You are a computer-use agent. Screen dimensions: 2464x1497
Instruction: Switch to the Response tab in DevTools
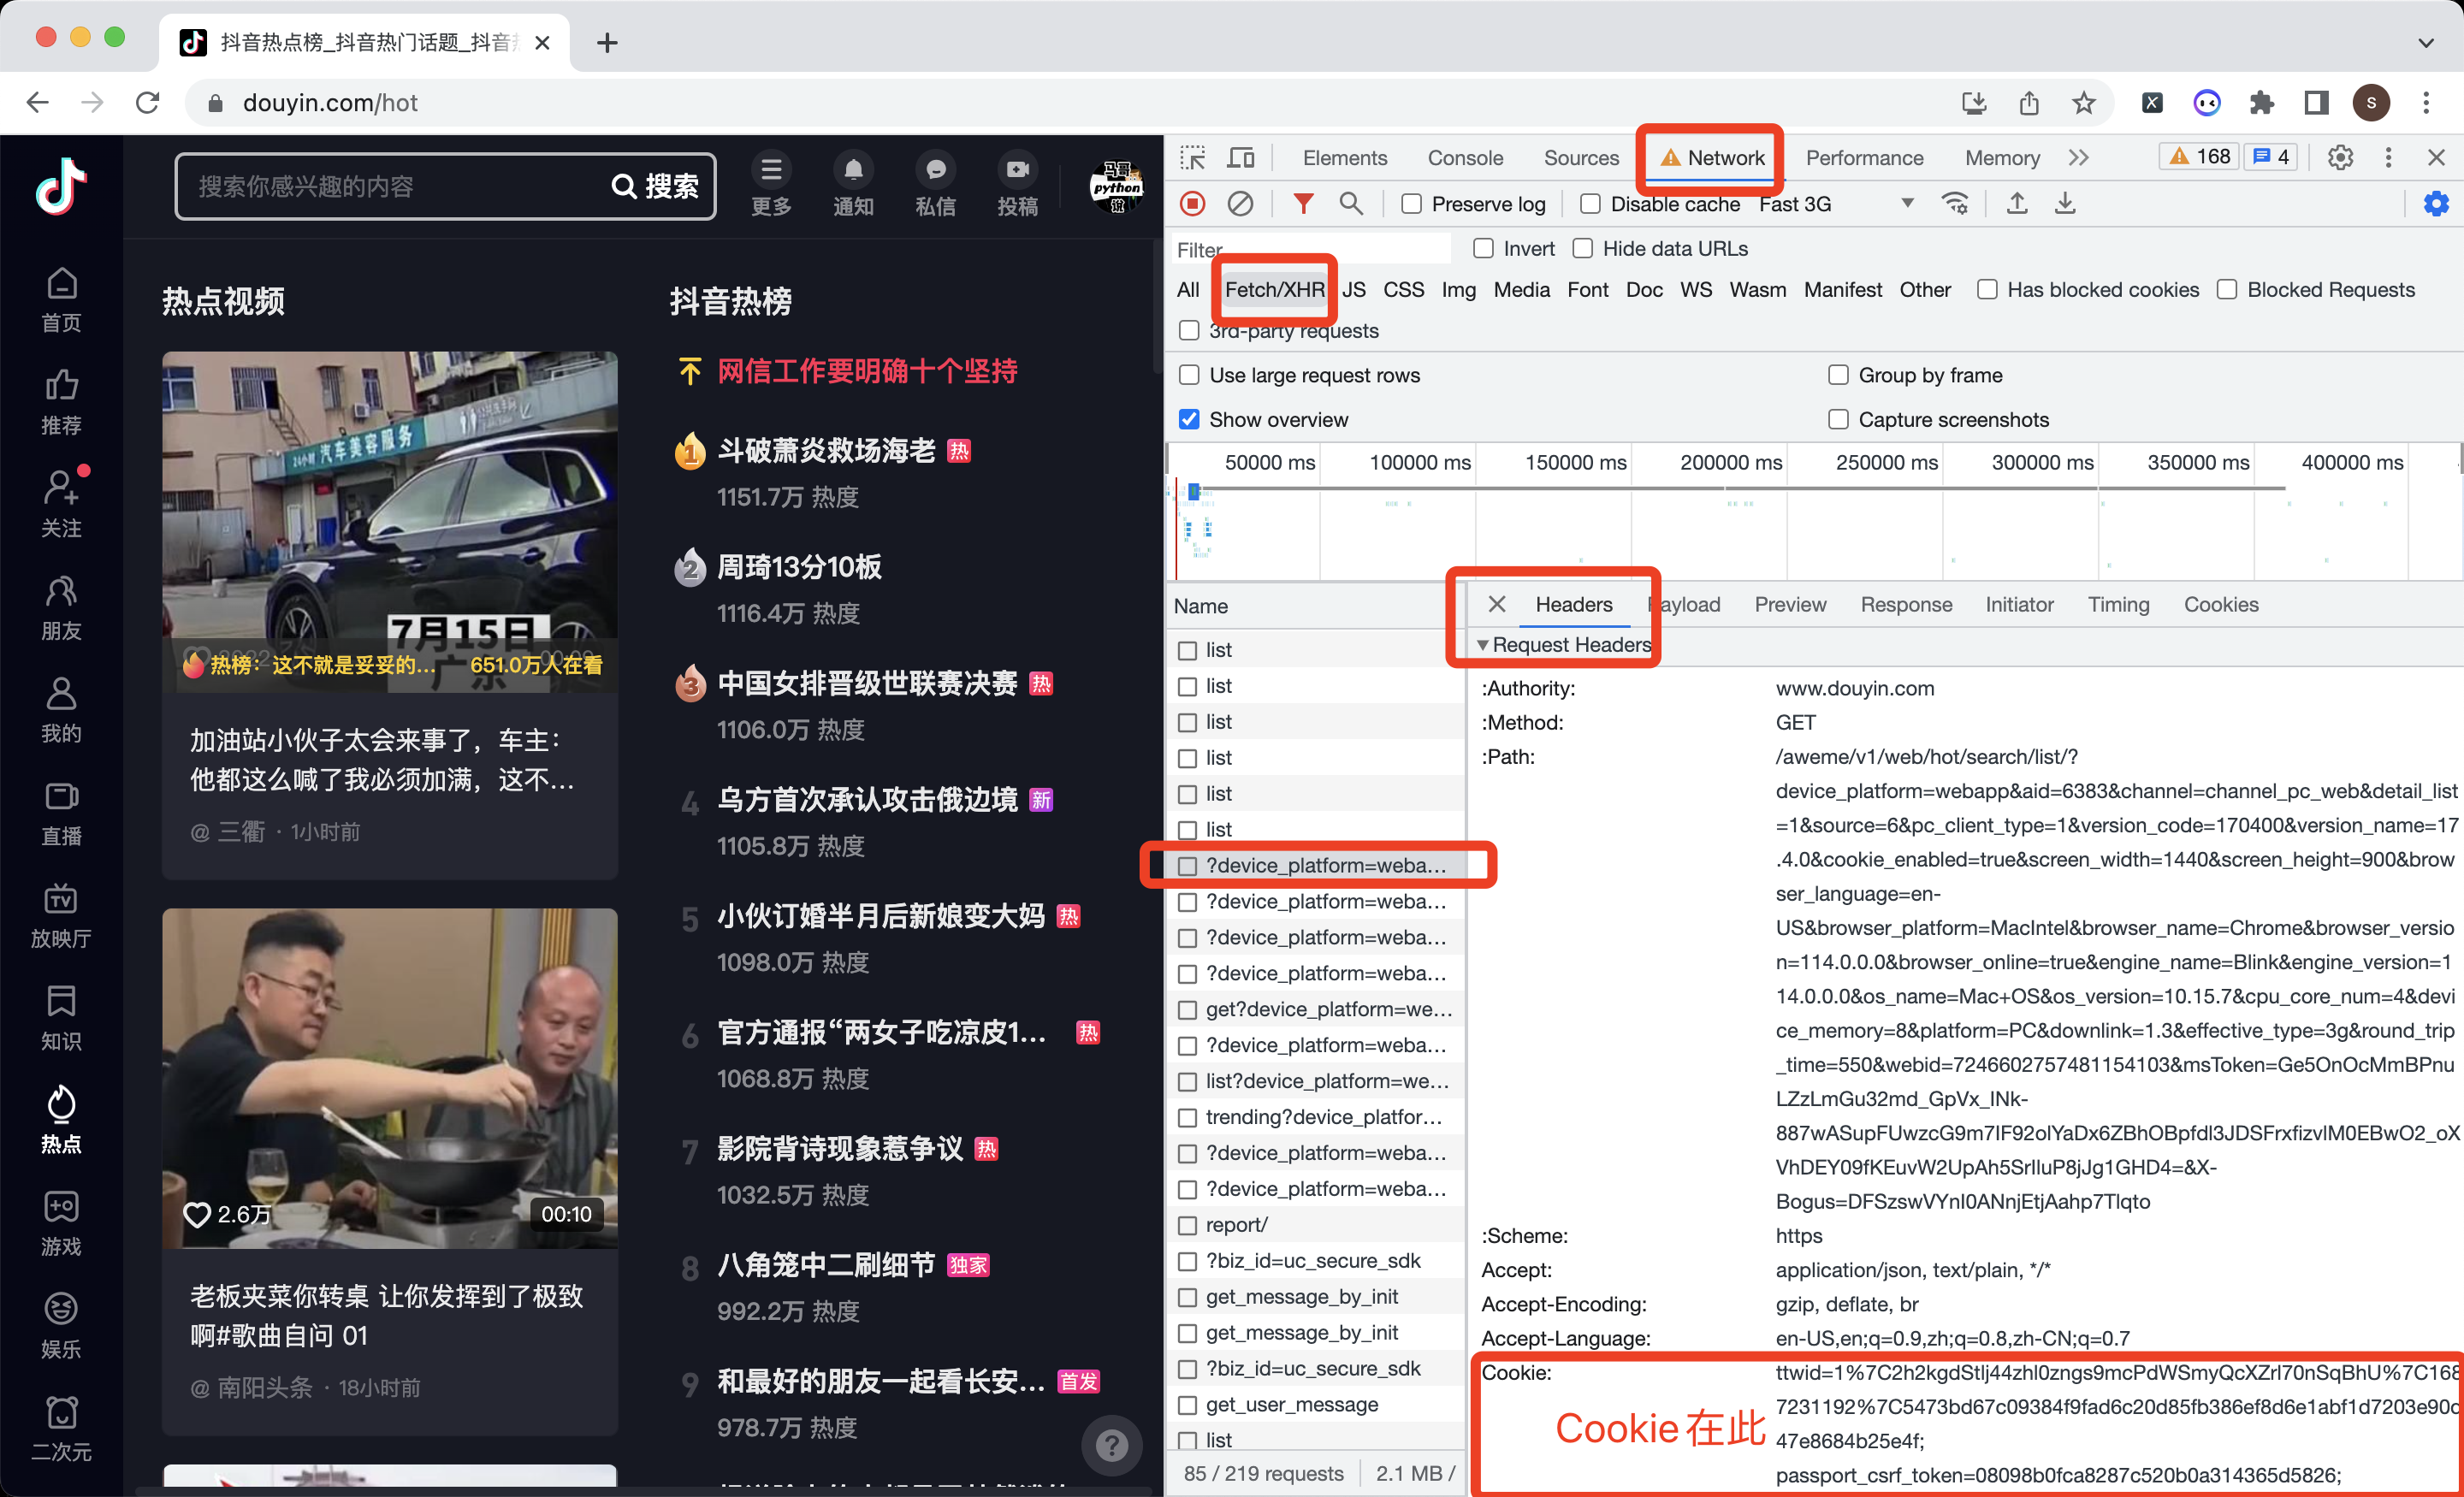point(1906,603)
